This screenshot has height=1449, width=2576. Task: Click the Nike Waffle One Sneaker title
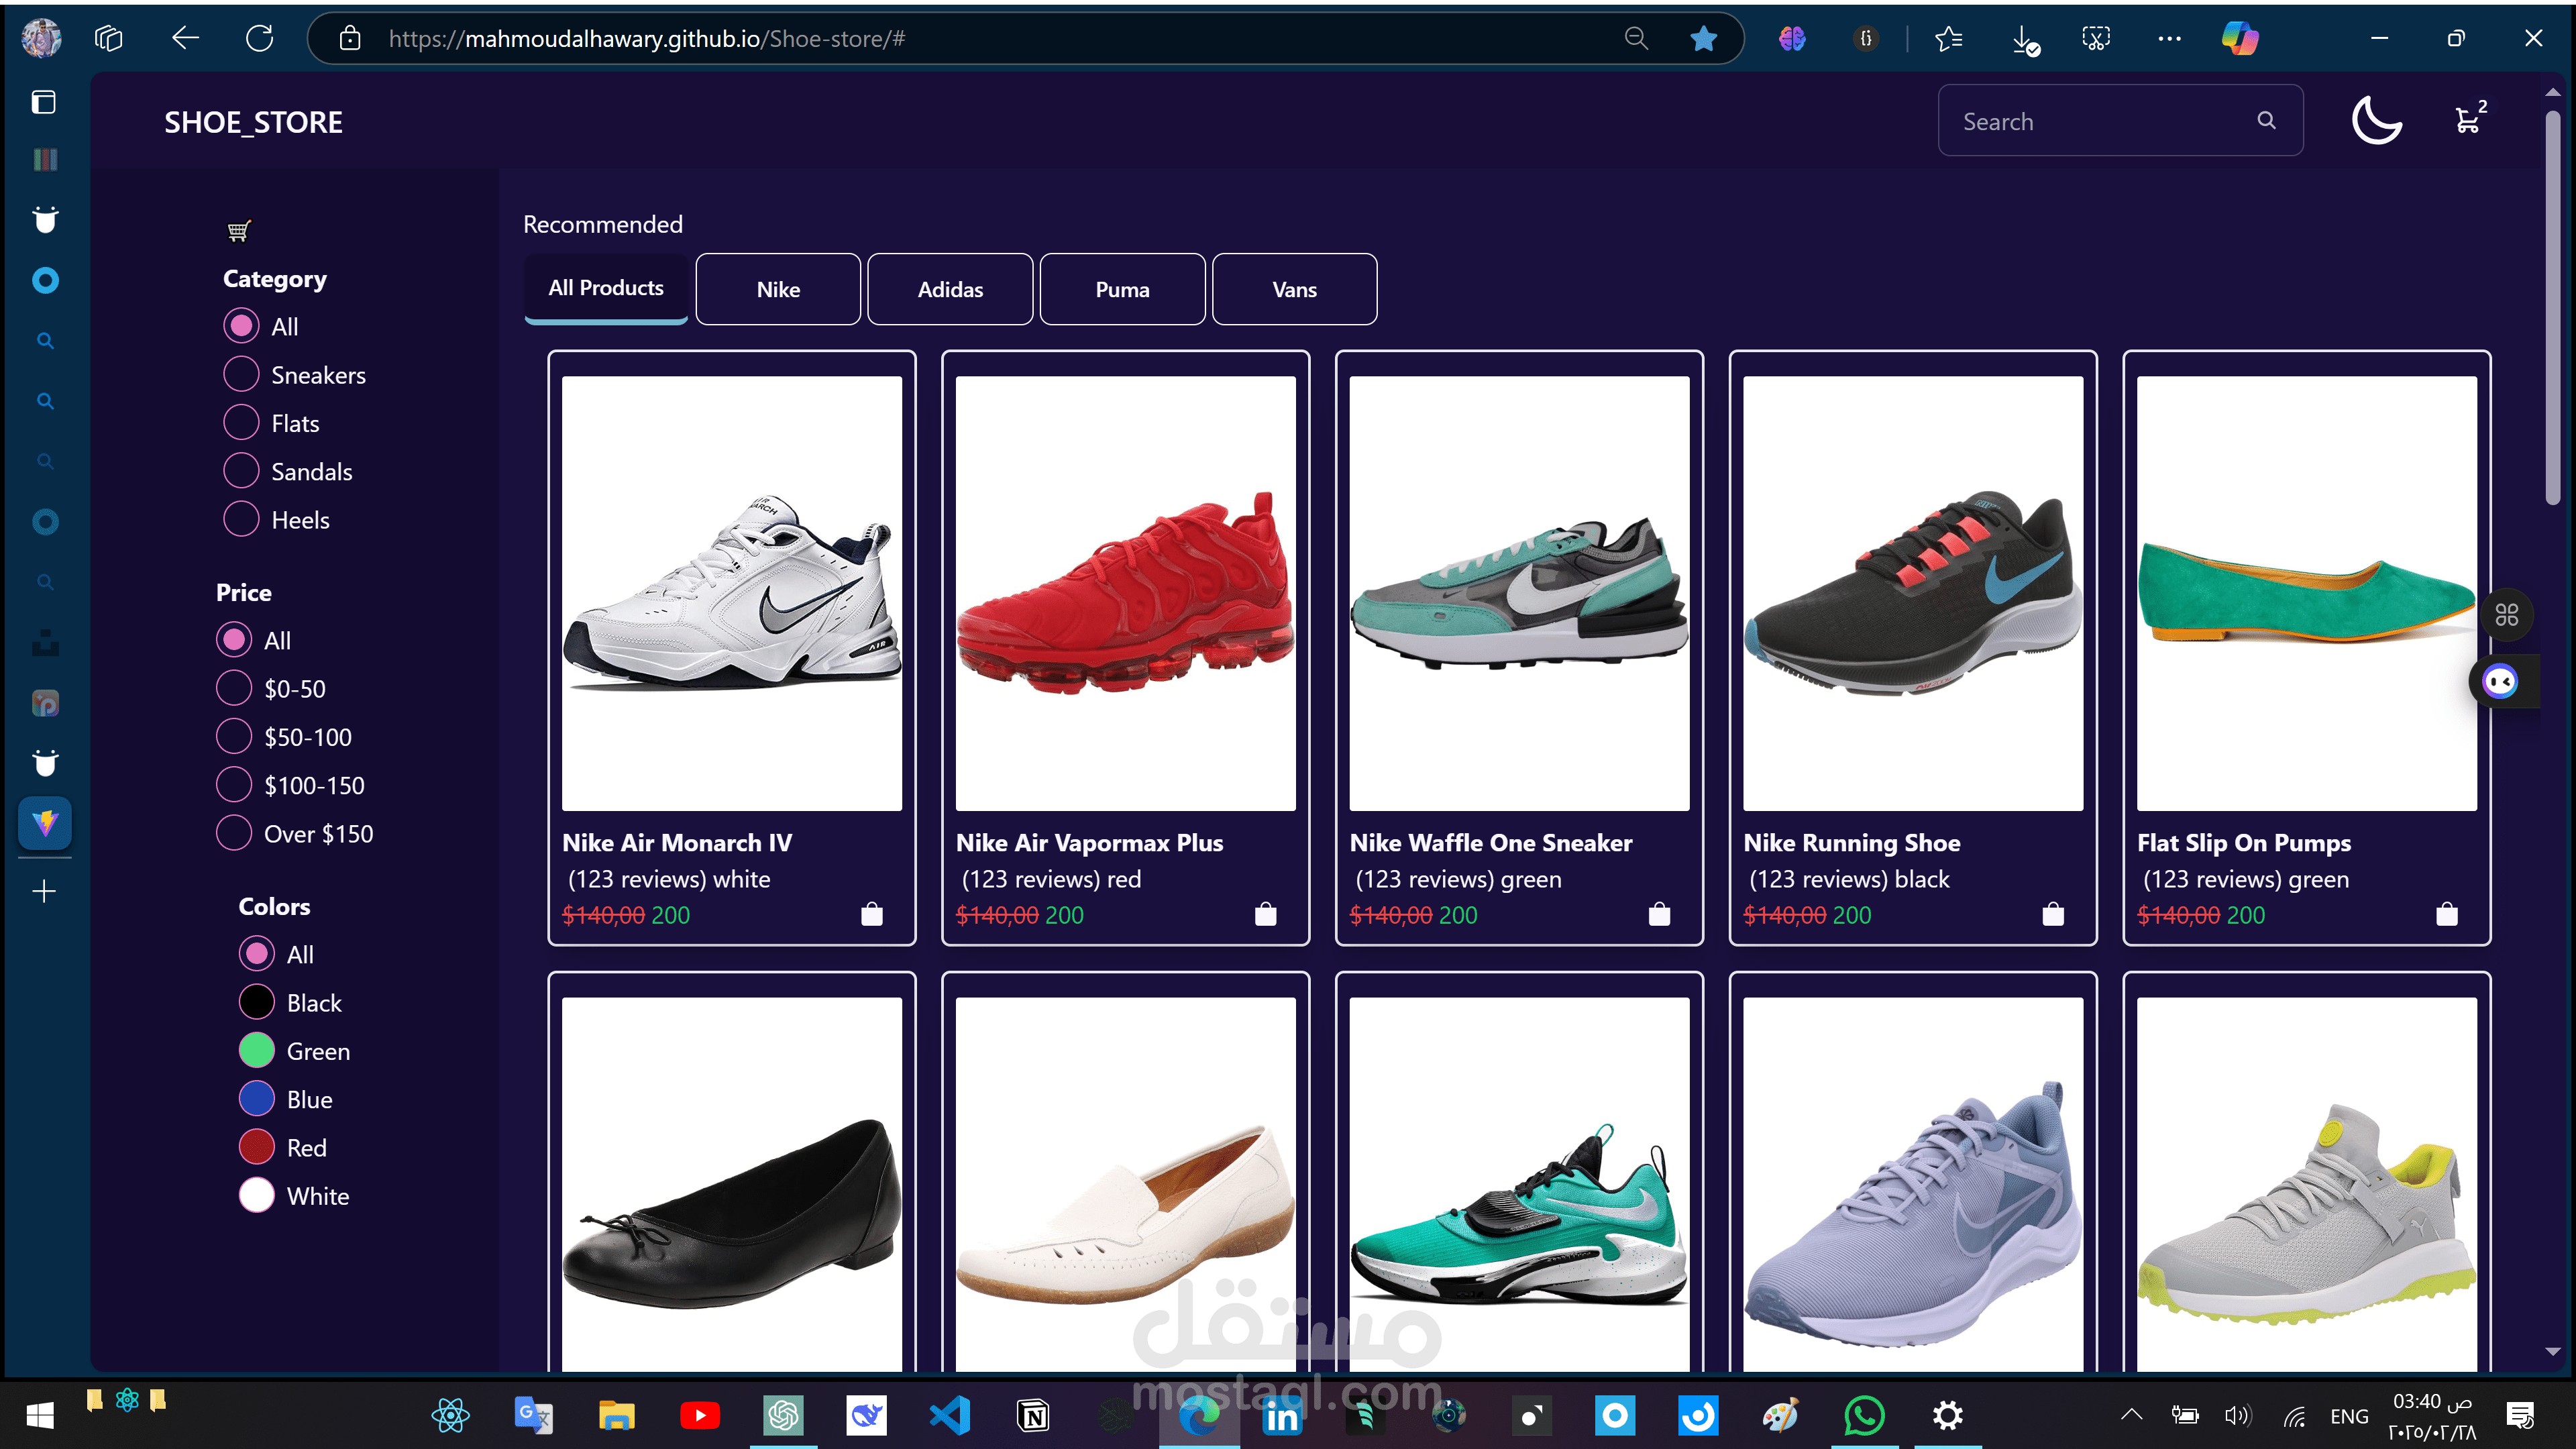(1491, 842)
